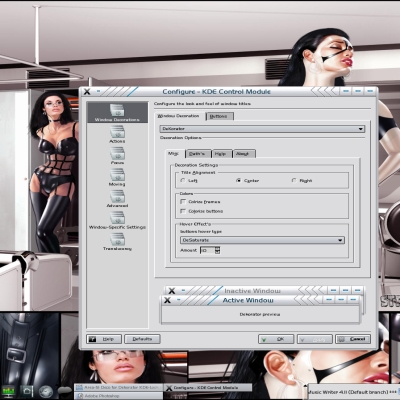Click the green monitor icon in the taskbar
This screenshot has width=400, height=400.
8,391
